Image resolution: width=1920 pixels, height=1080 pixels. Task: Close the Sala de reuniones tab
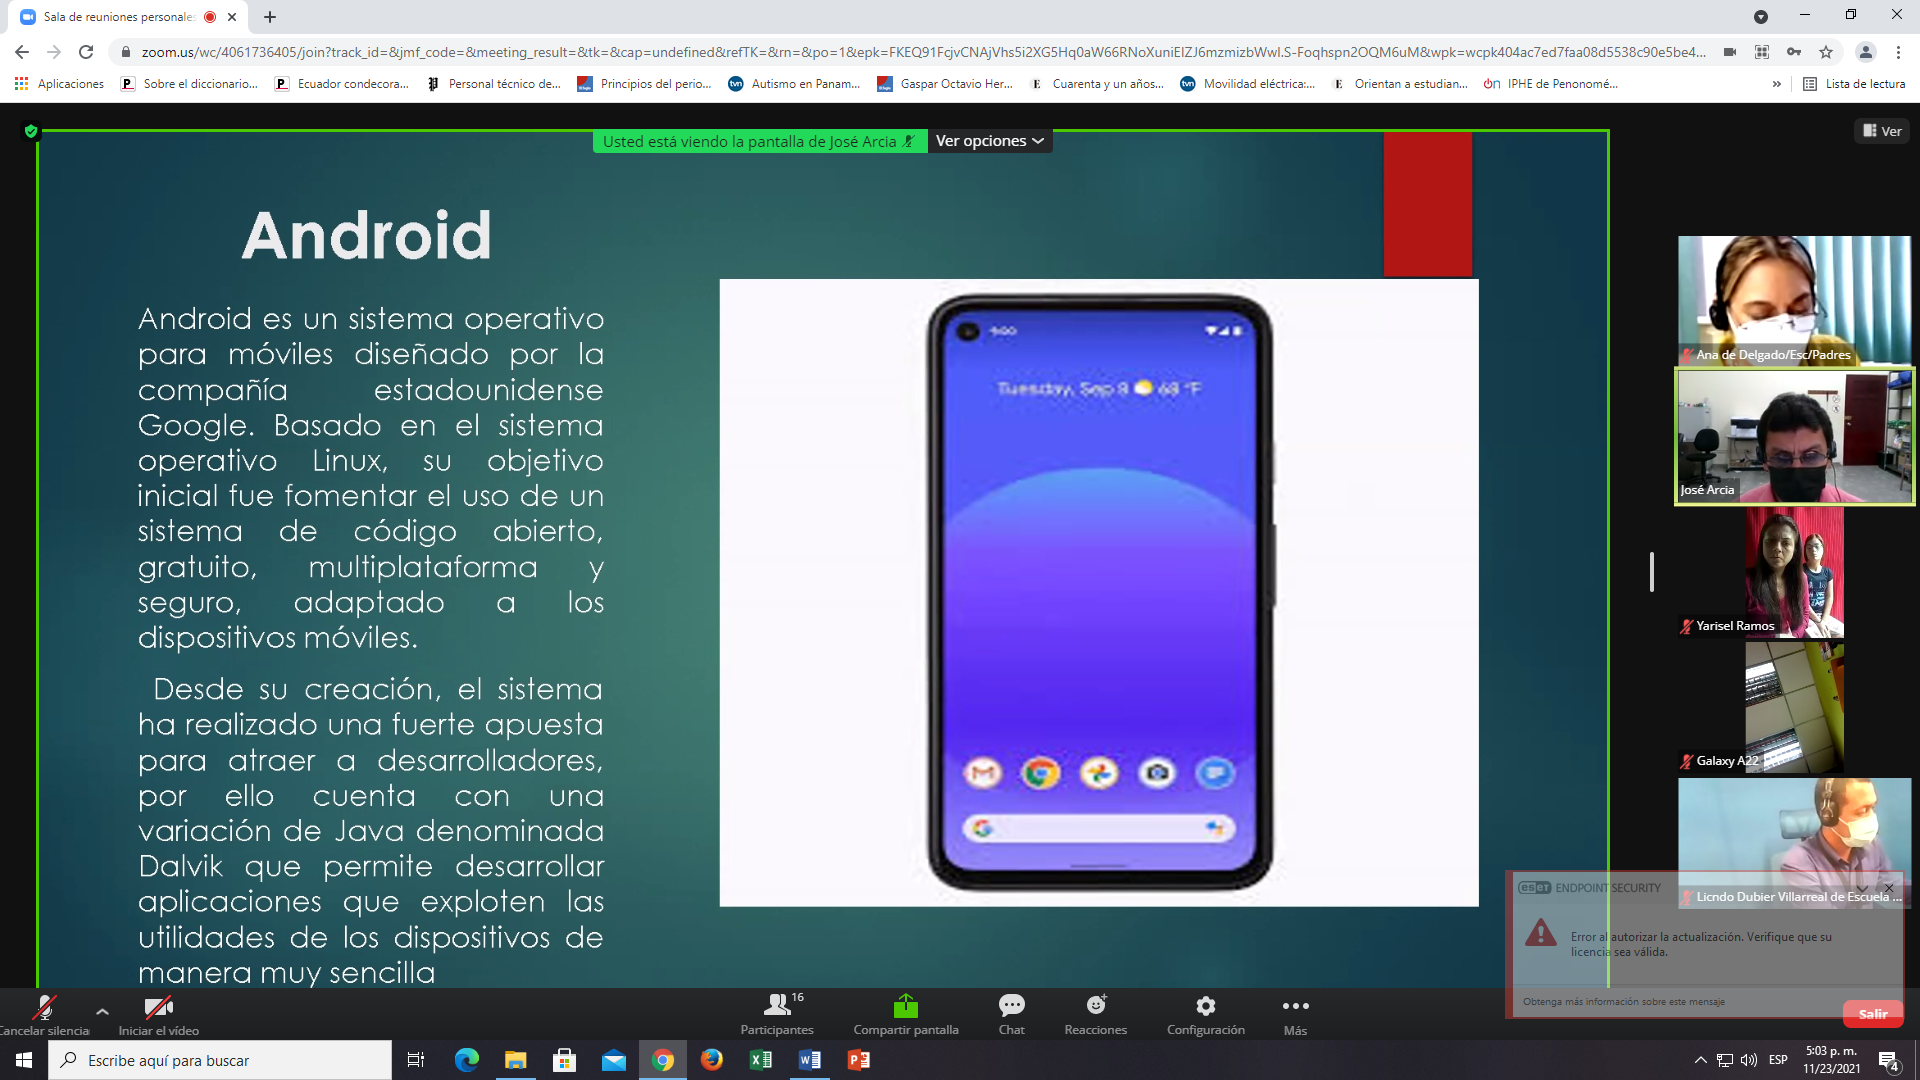click(x=232, y=17)
